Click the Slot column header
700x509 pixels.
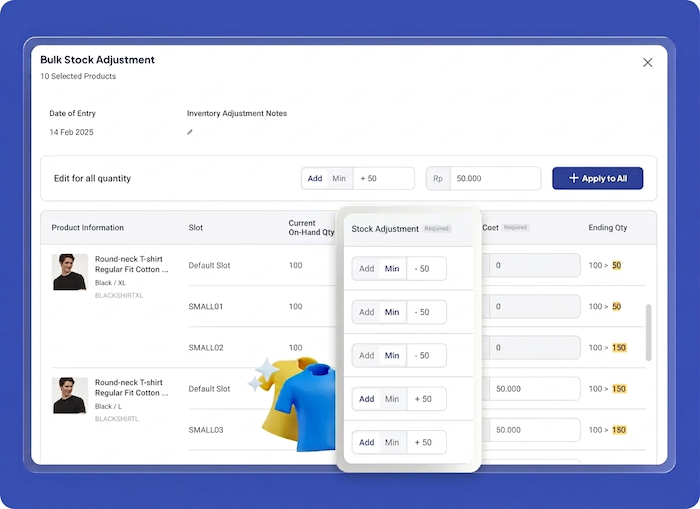tap(196, 228)
